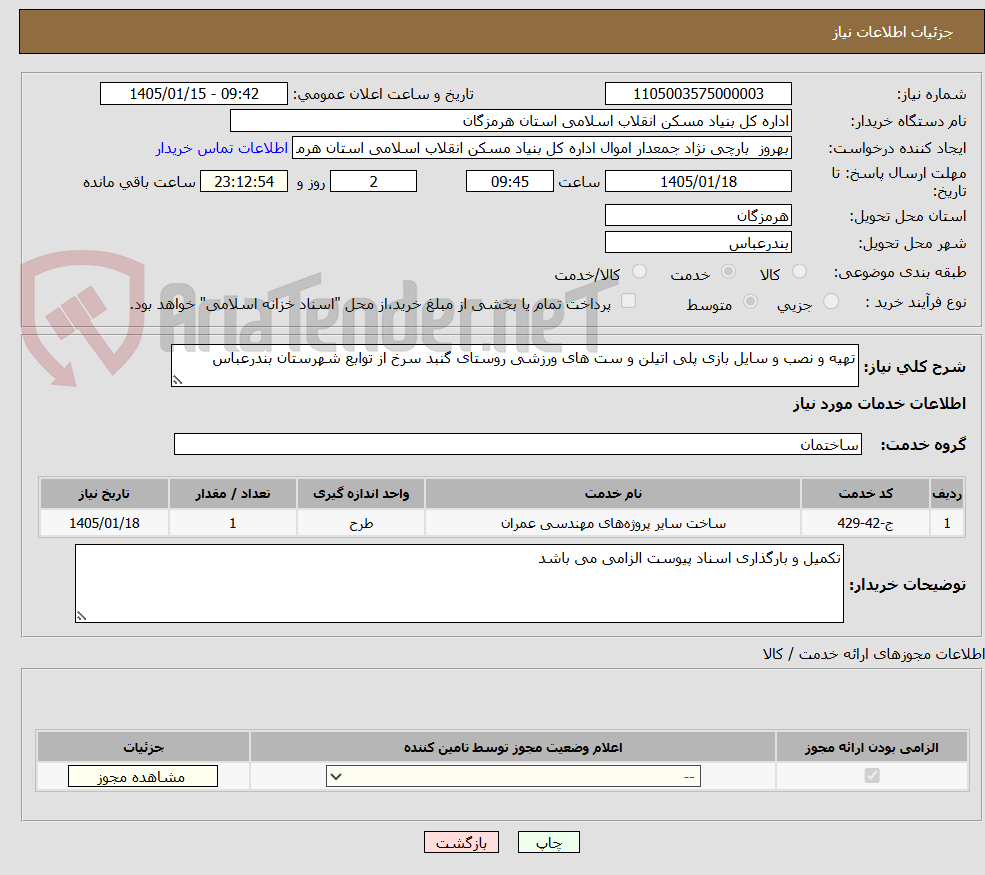Select the کالا/خدمت radio button
Screen dimensions: 985x875
[x=639, y=271]
